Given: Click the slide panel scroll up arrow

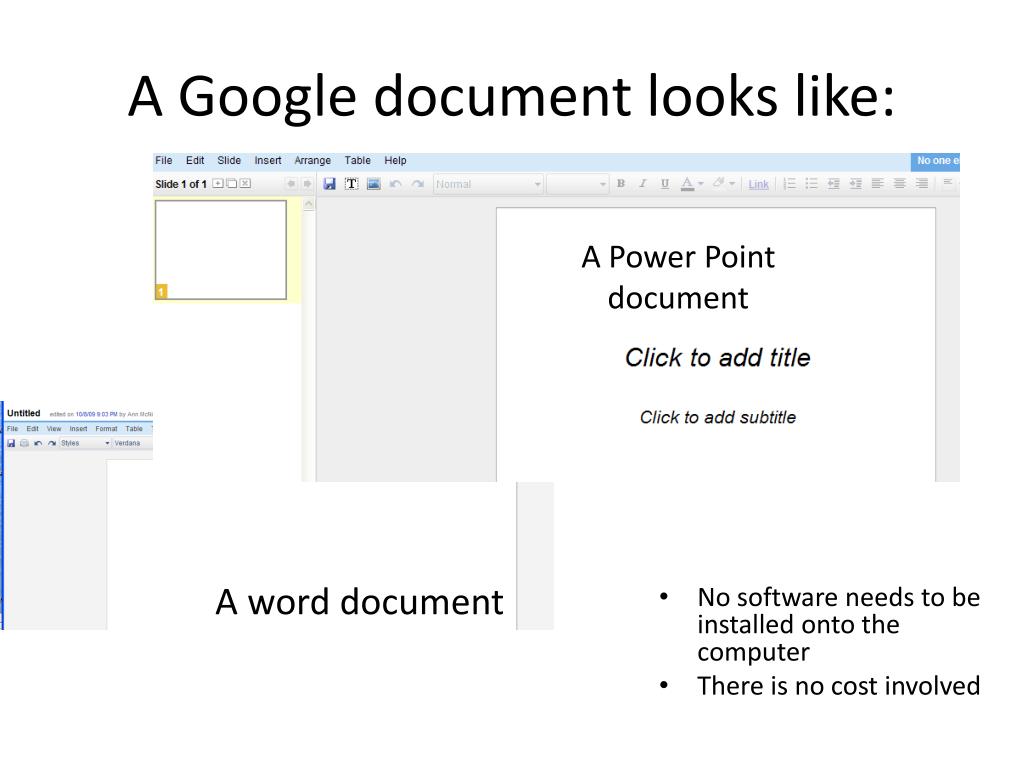Looking at the screenshot, I should pos(309,204).
